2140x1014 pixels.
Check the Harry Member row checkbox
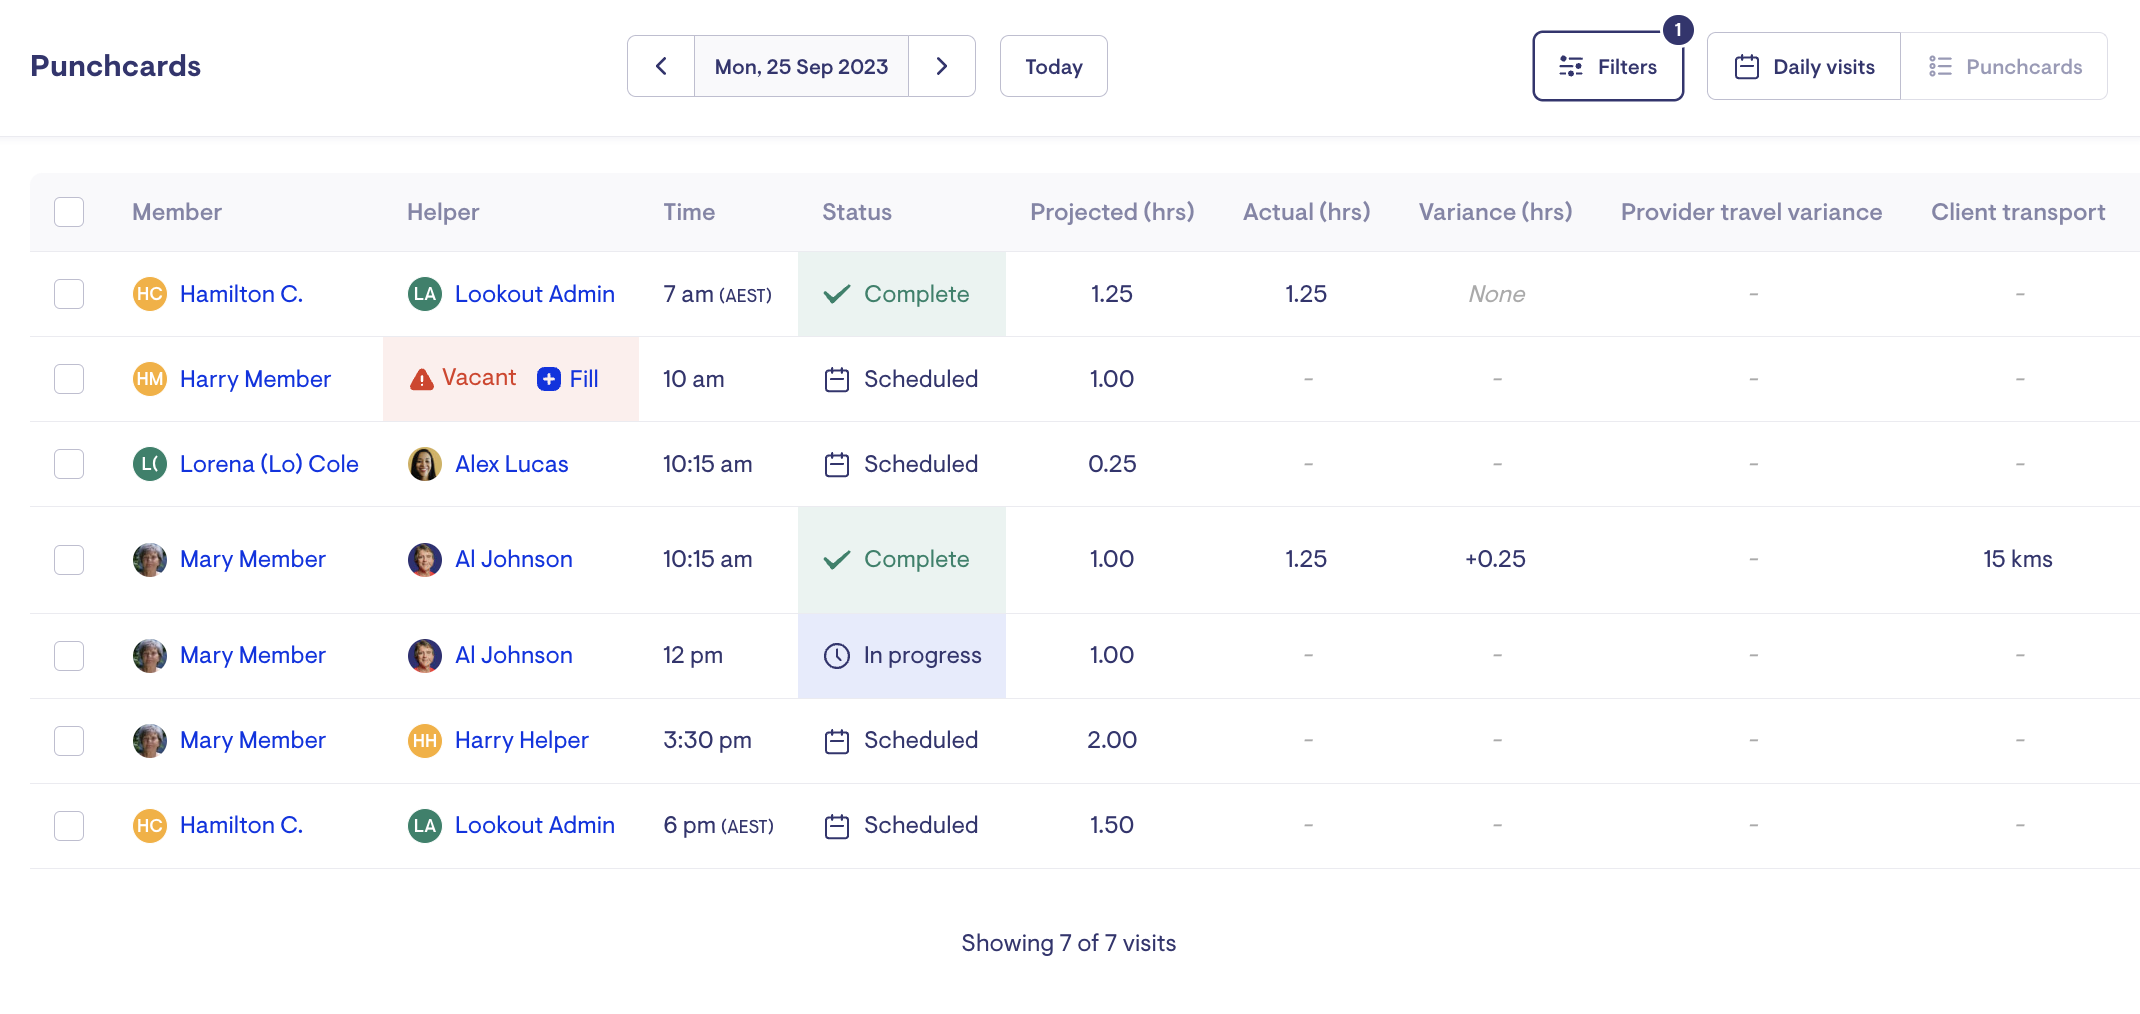69,379
